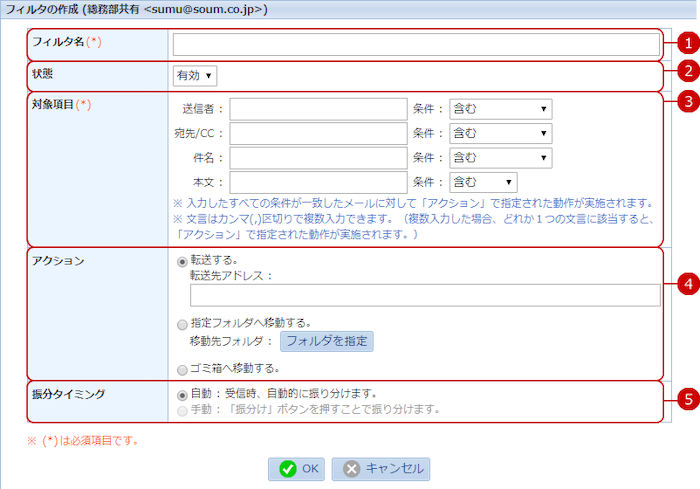Screen dimensions: 700x489
Task: Click the gray X icon on キャンセル
Action: (352, 468)
